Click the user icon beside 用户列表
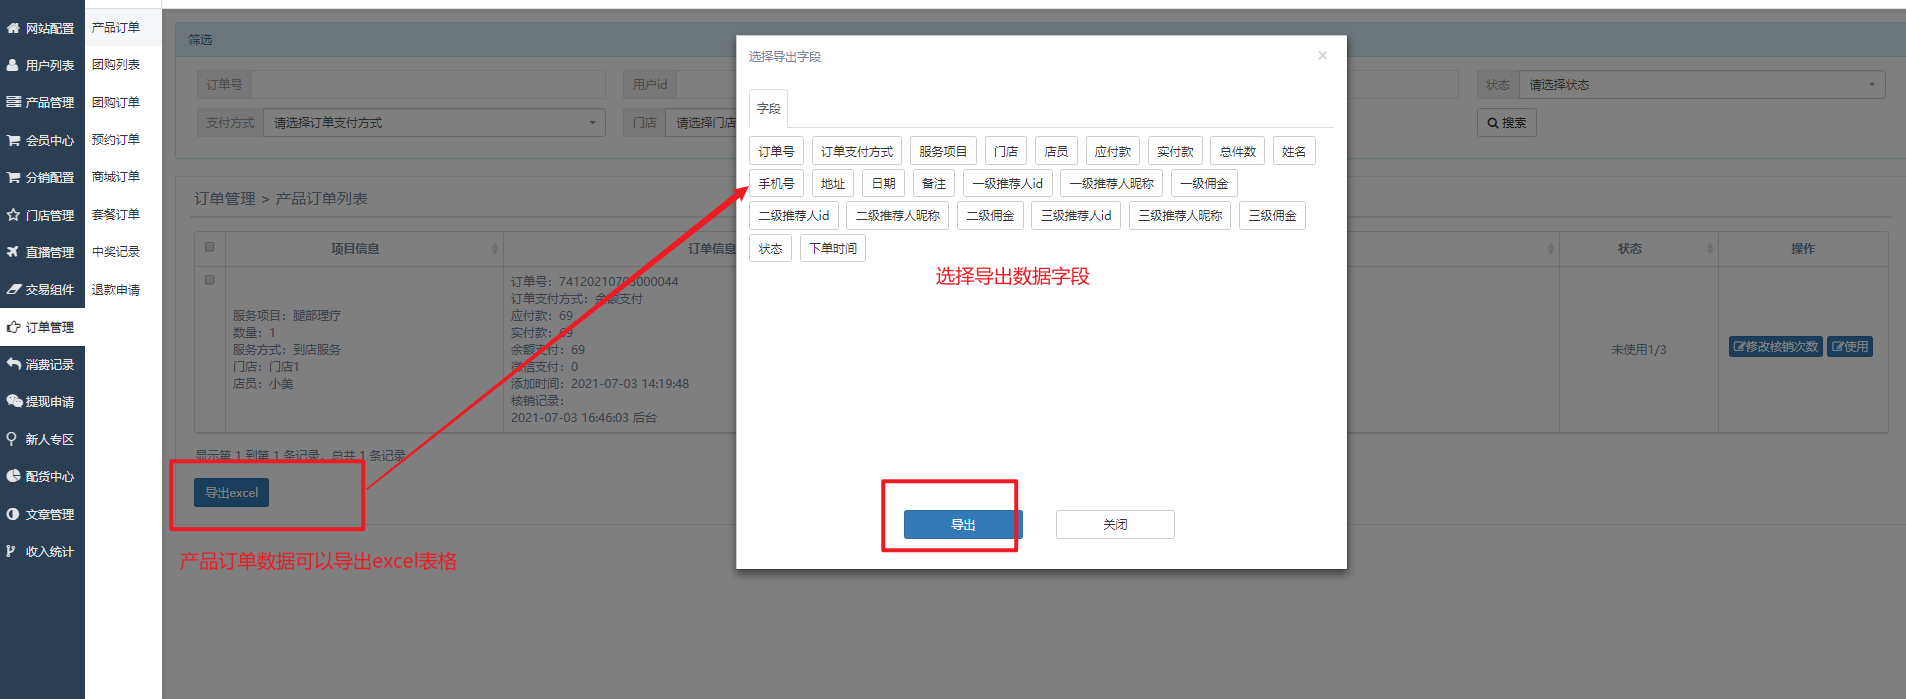Image resolution: width=1906 pixels, height=699 pixels. pos(13,65)
